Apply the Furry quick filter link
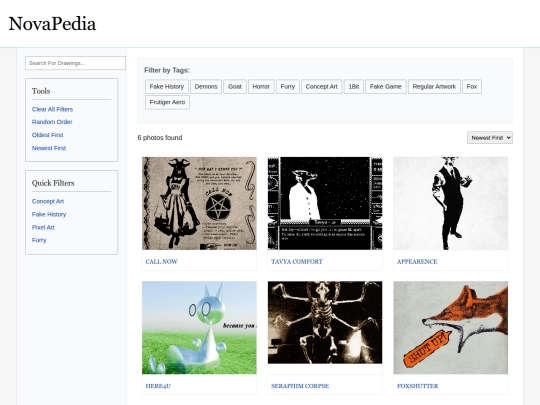 (39, 240)
